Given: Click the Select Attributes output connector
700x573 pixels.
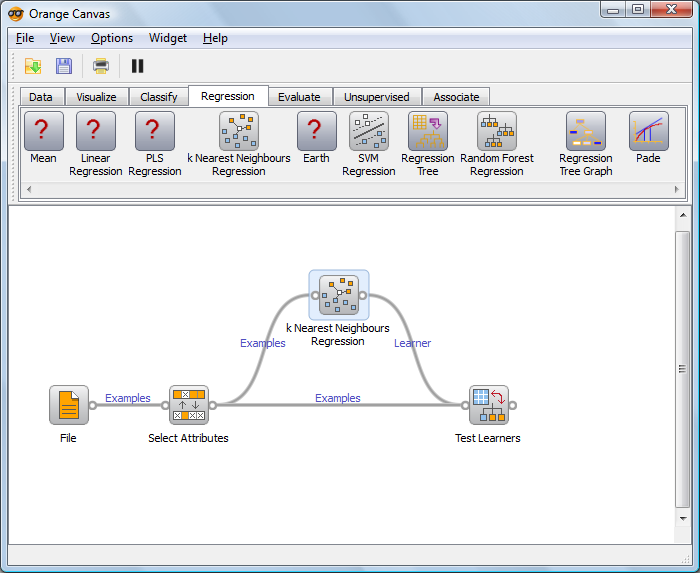Looking at the screenshot, I should click(212, 405).
